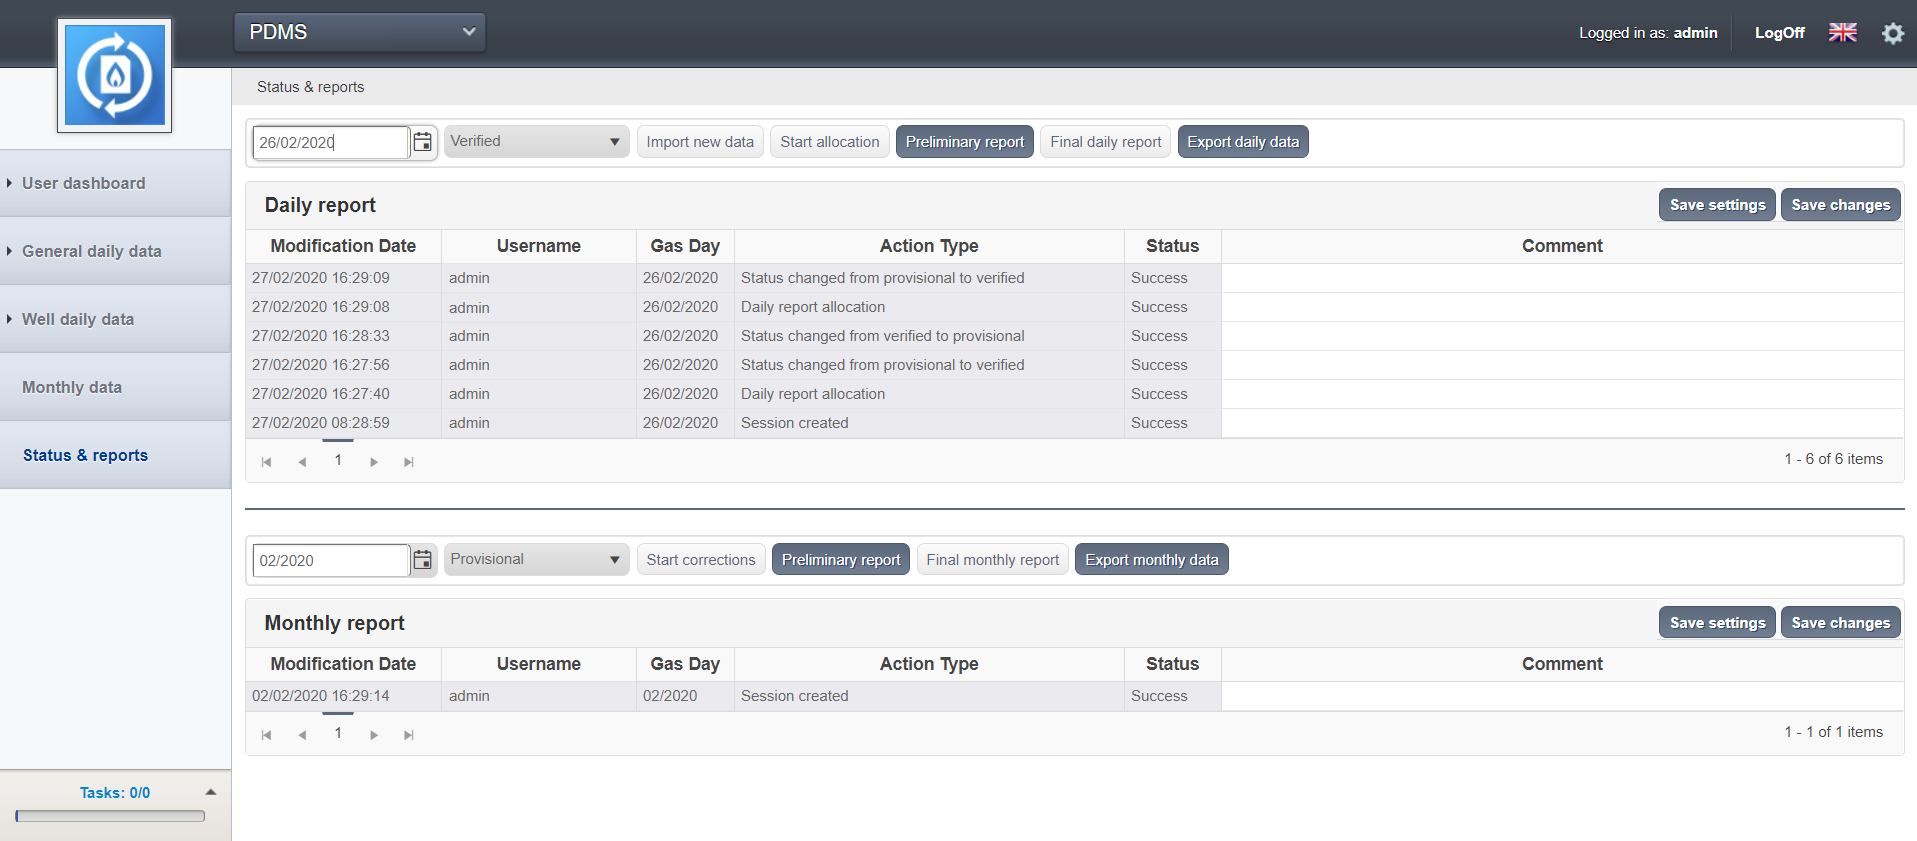Expand the User dashboard menu item
Image resolution: width=1917 pixels, height=841 pixels.
[84, 183]
